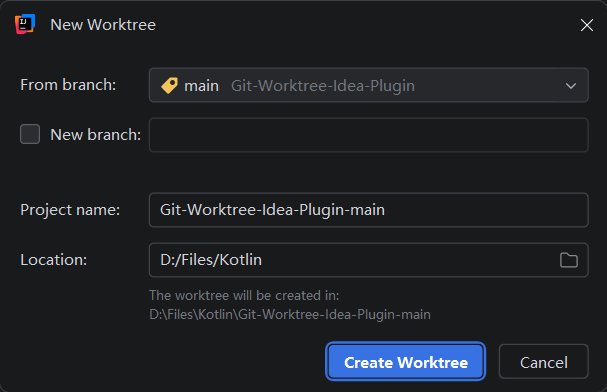Viewport: 607px width, 392px height.
Task: Cancel the New Worktree dialog
Action: coord(544,361)
